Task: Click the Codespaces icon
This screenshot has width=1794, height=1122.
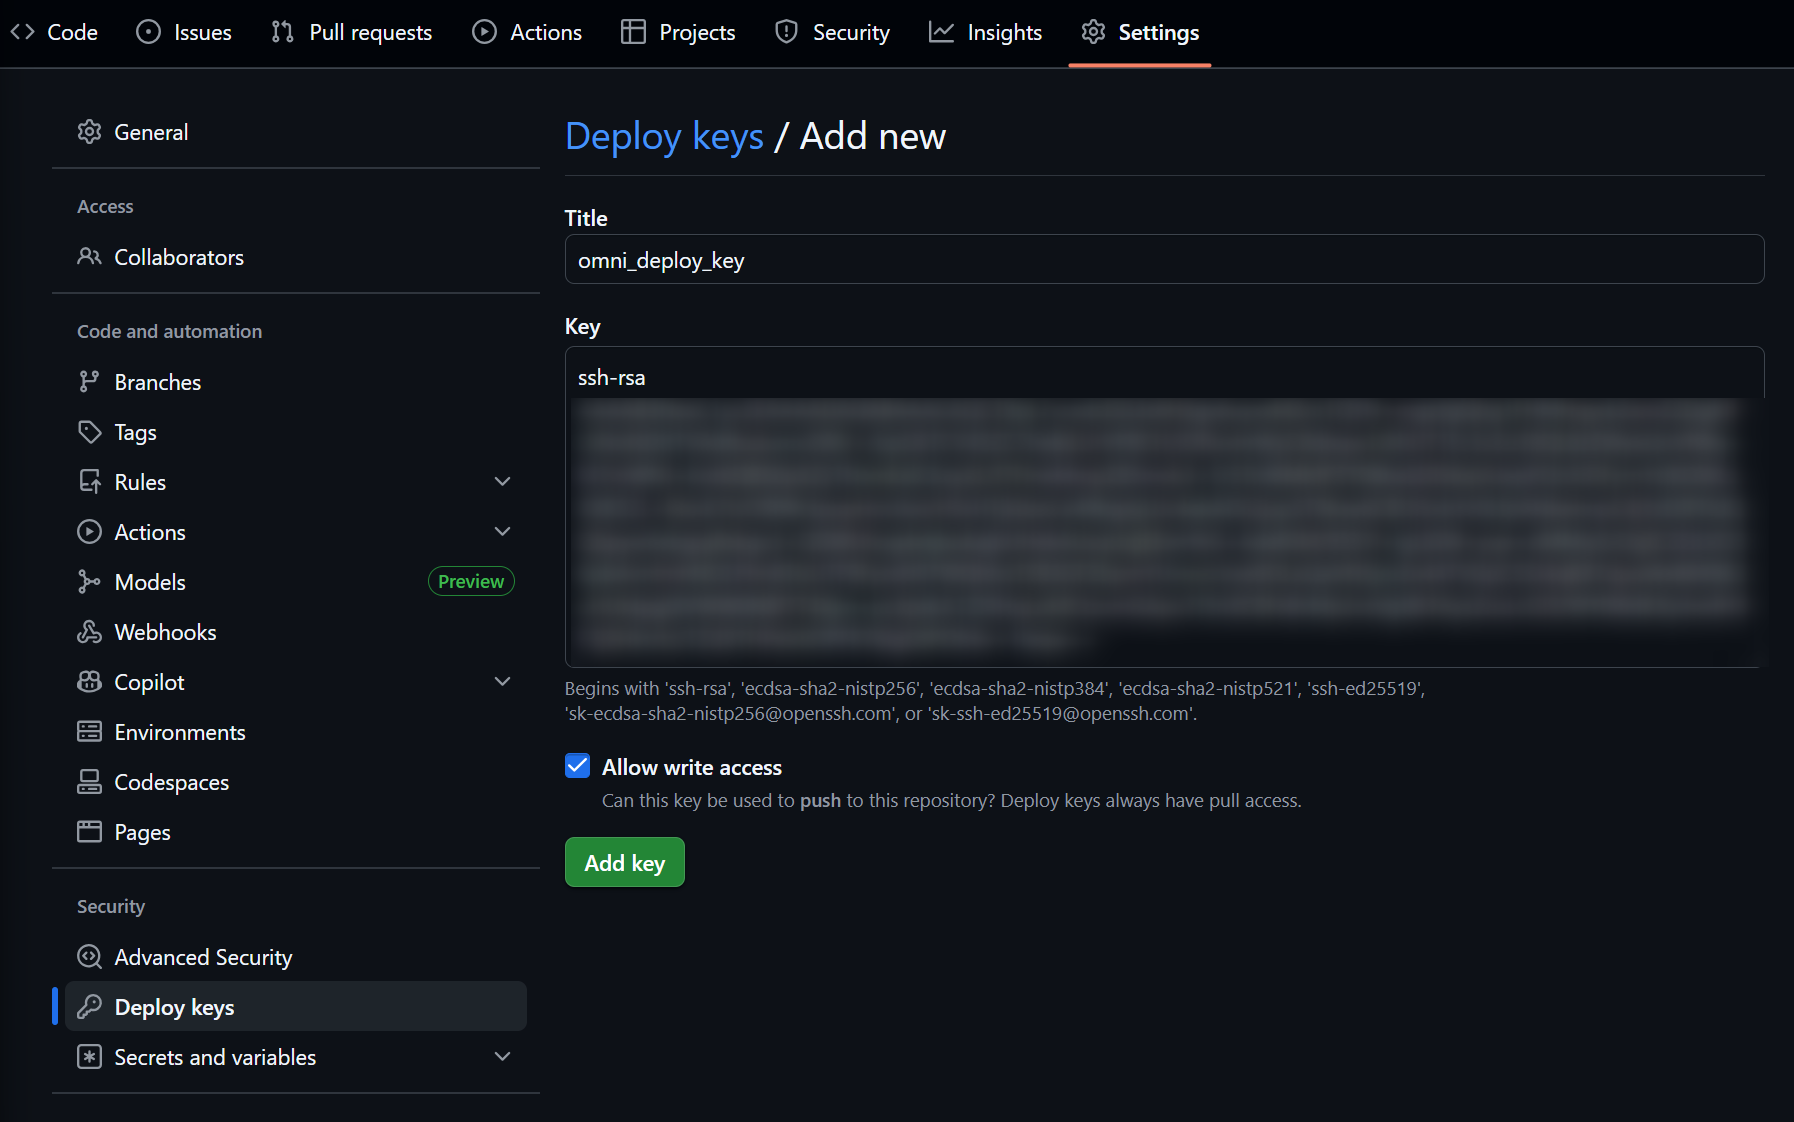Action: (x=89, y=782)
